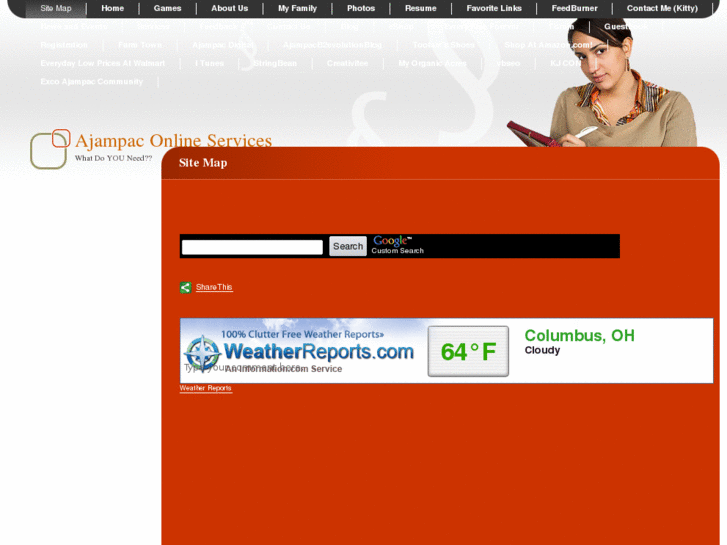Open the Creativitee link
Screen dimensions: 727x545
[347, 63]
